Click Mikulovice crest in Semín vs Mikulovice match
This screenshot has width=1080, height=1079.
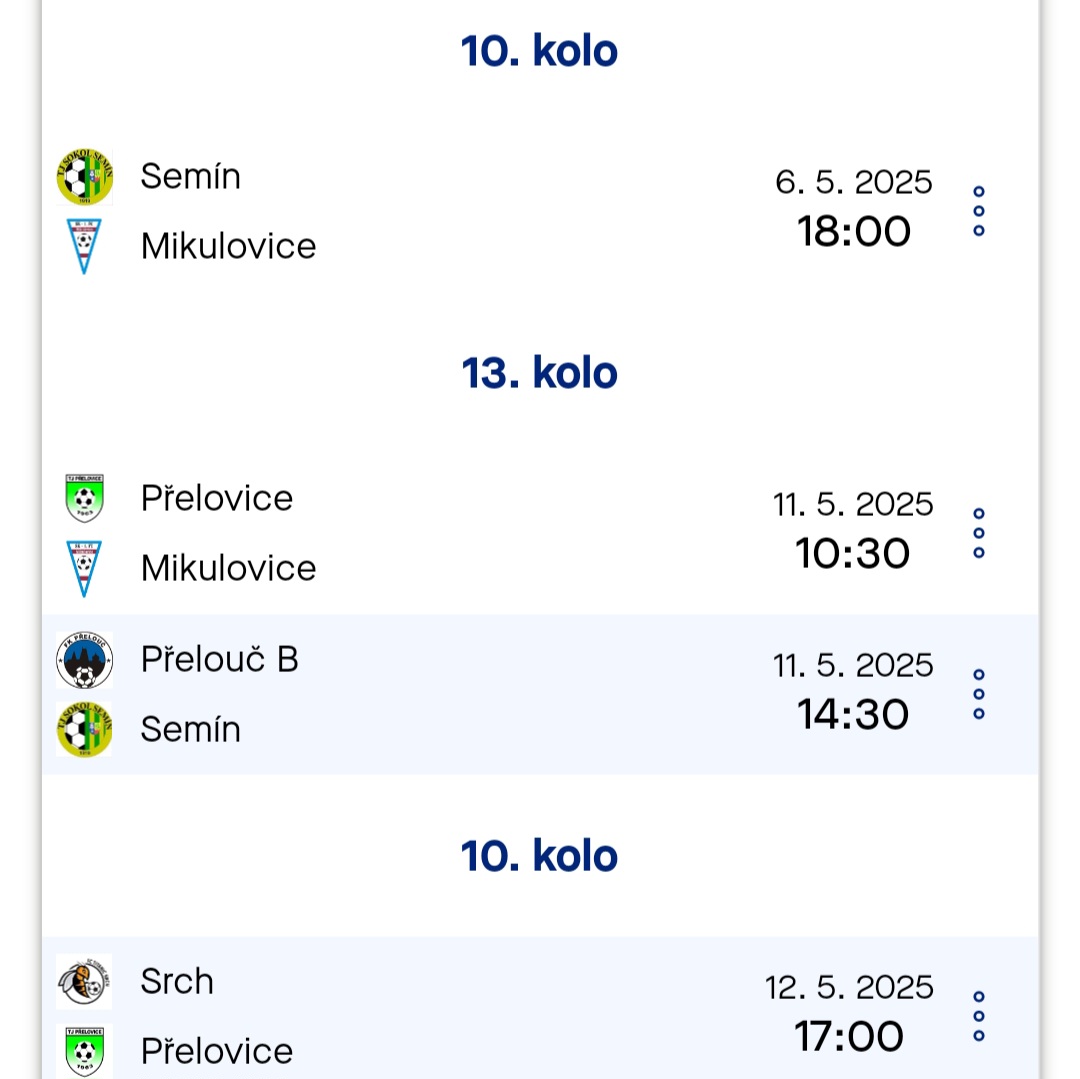84,247
